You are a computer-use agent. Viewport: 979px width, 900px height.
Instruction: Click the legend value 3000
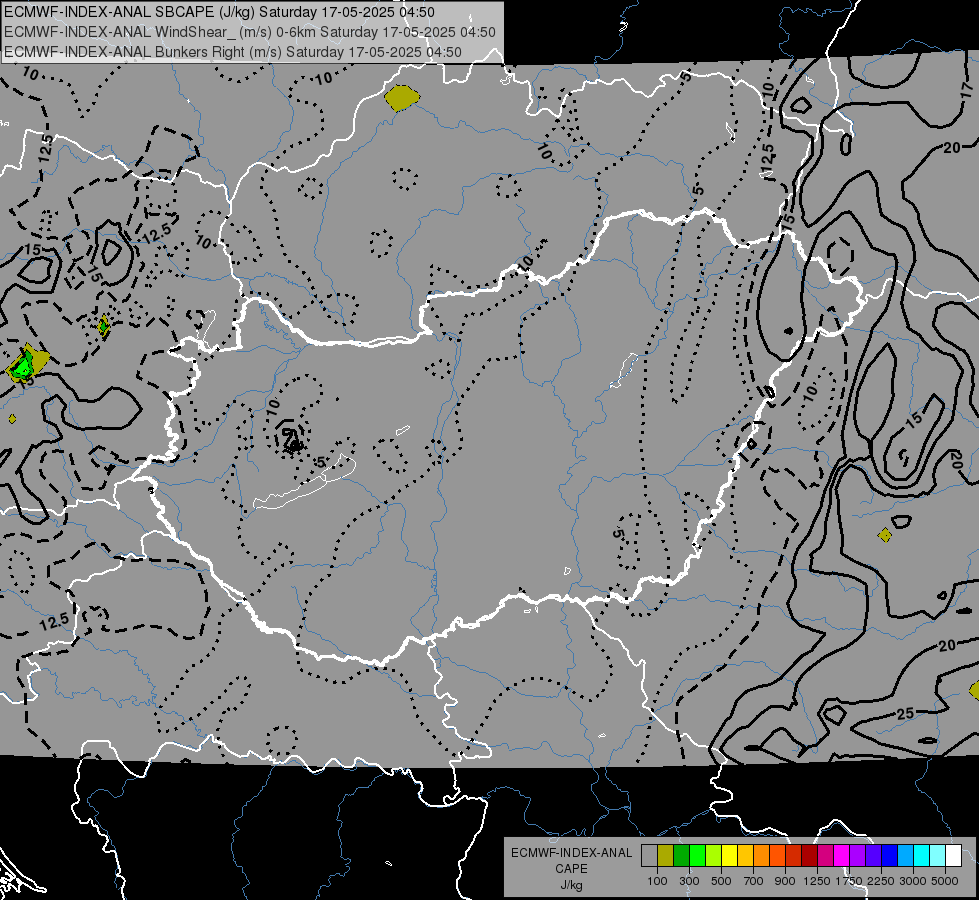coord(913,881)
